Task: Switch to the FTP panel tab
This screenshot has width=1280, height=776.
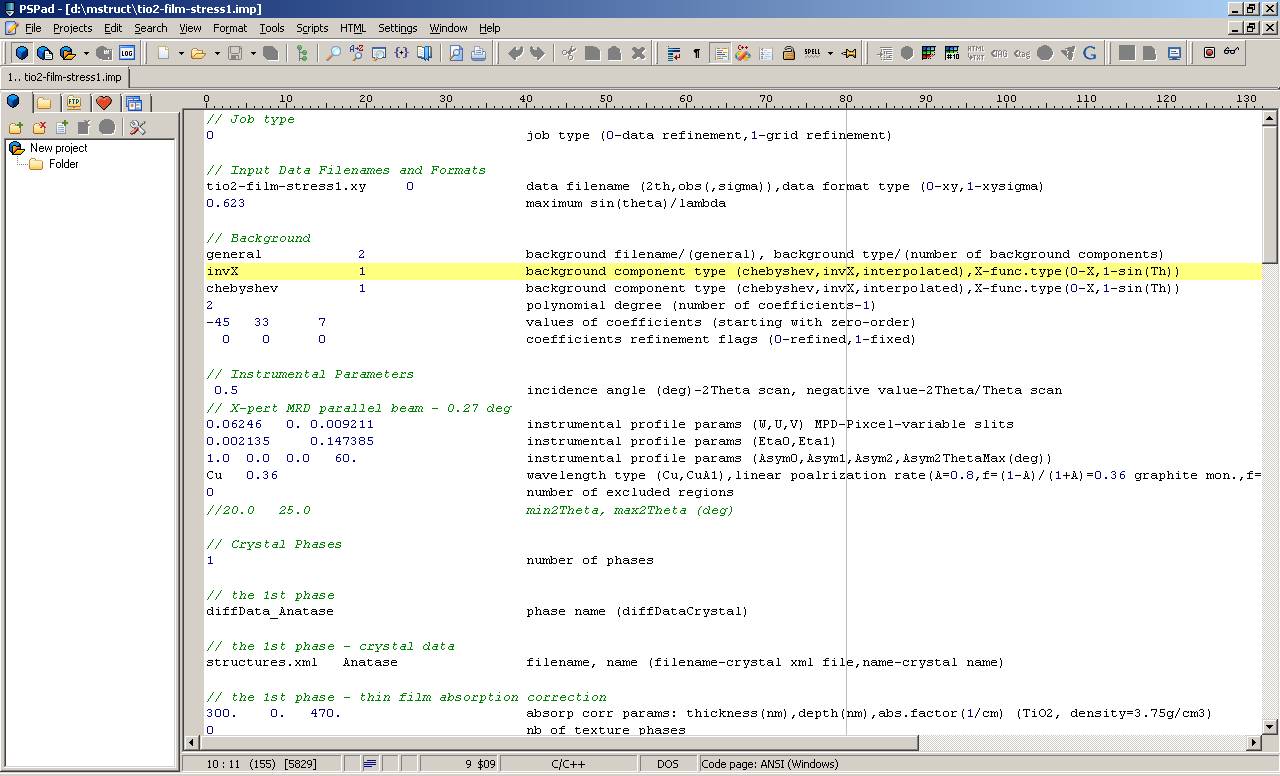Action: tap(74, 102)
